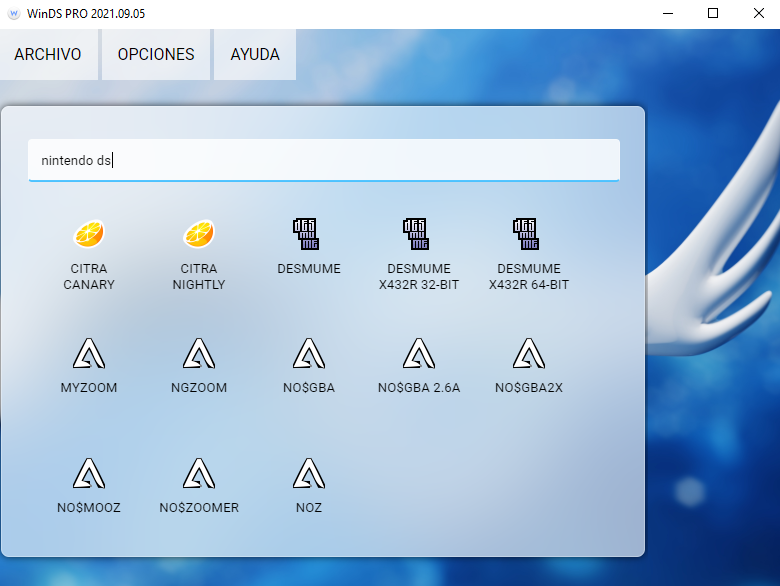
Task: Open the DeSmuME X432R 64-bit icon
Action: (x=526, y=234)
